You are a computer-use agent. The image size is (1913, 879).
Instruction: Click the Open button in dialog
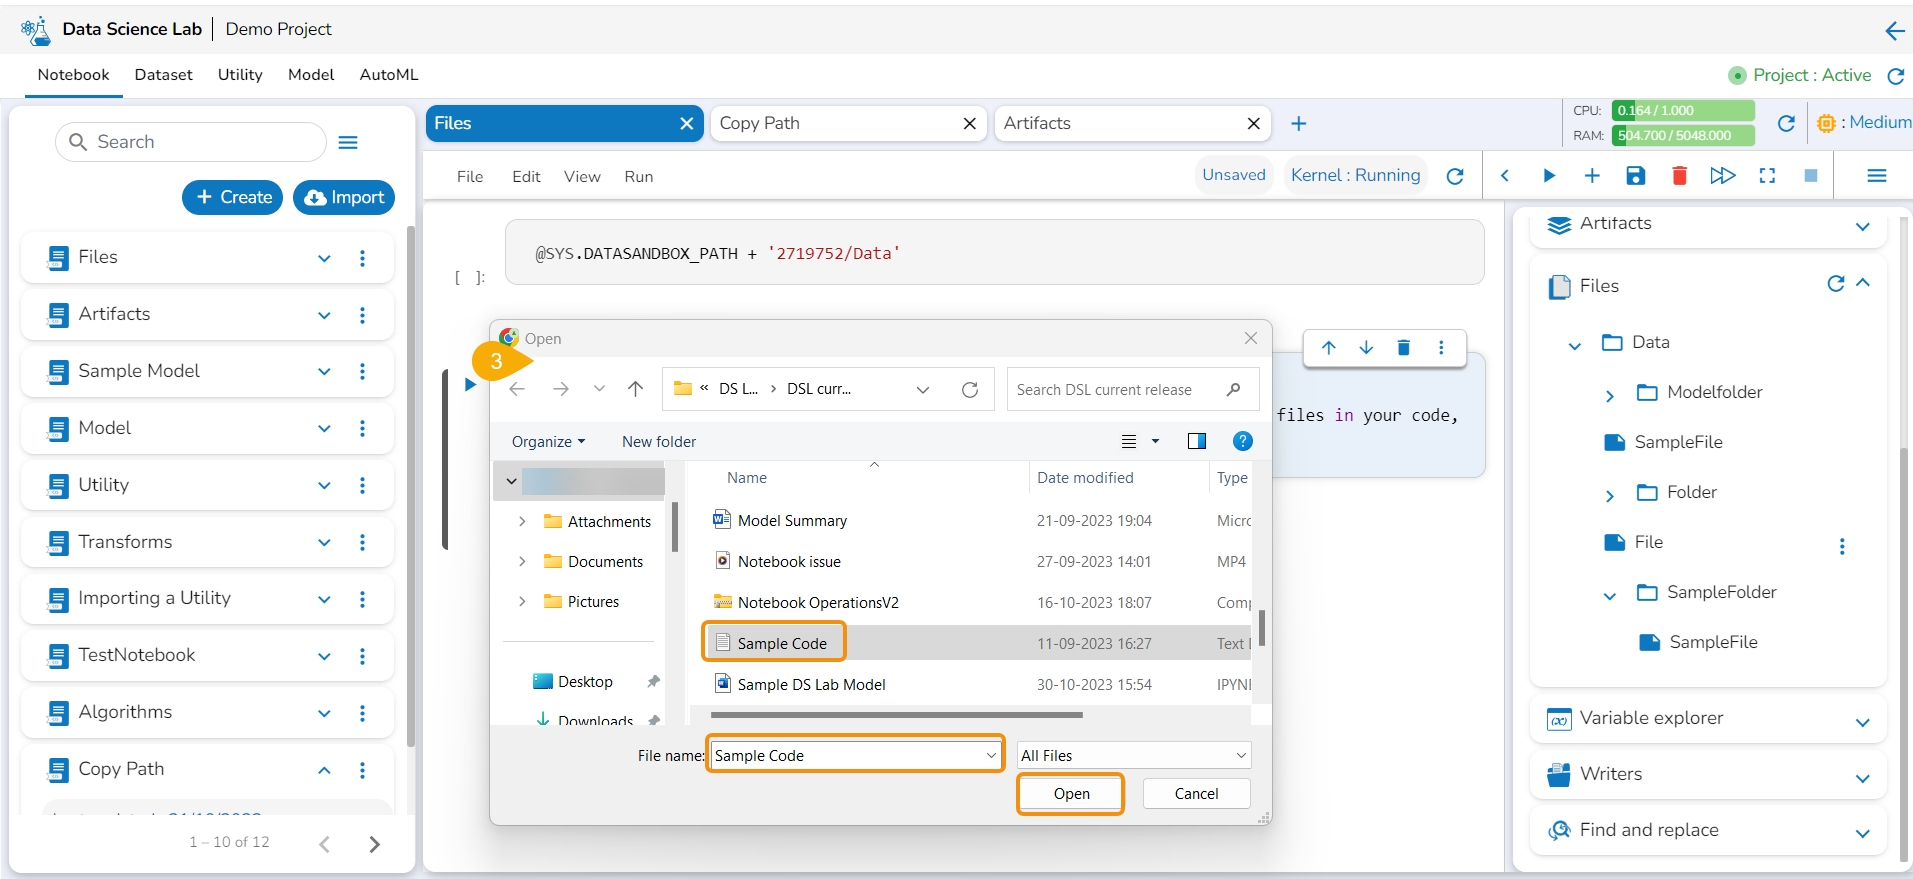coord(1071,794)
